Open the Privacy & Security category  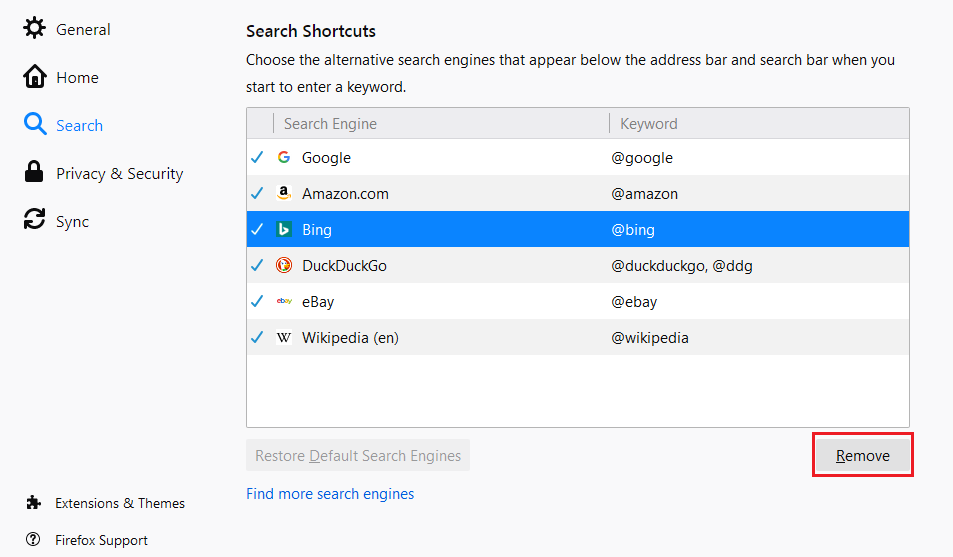(120, 174)
